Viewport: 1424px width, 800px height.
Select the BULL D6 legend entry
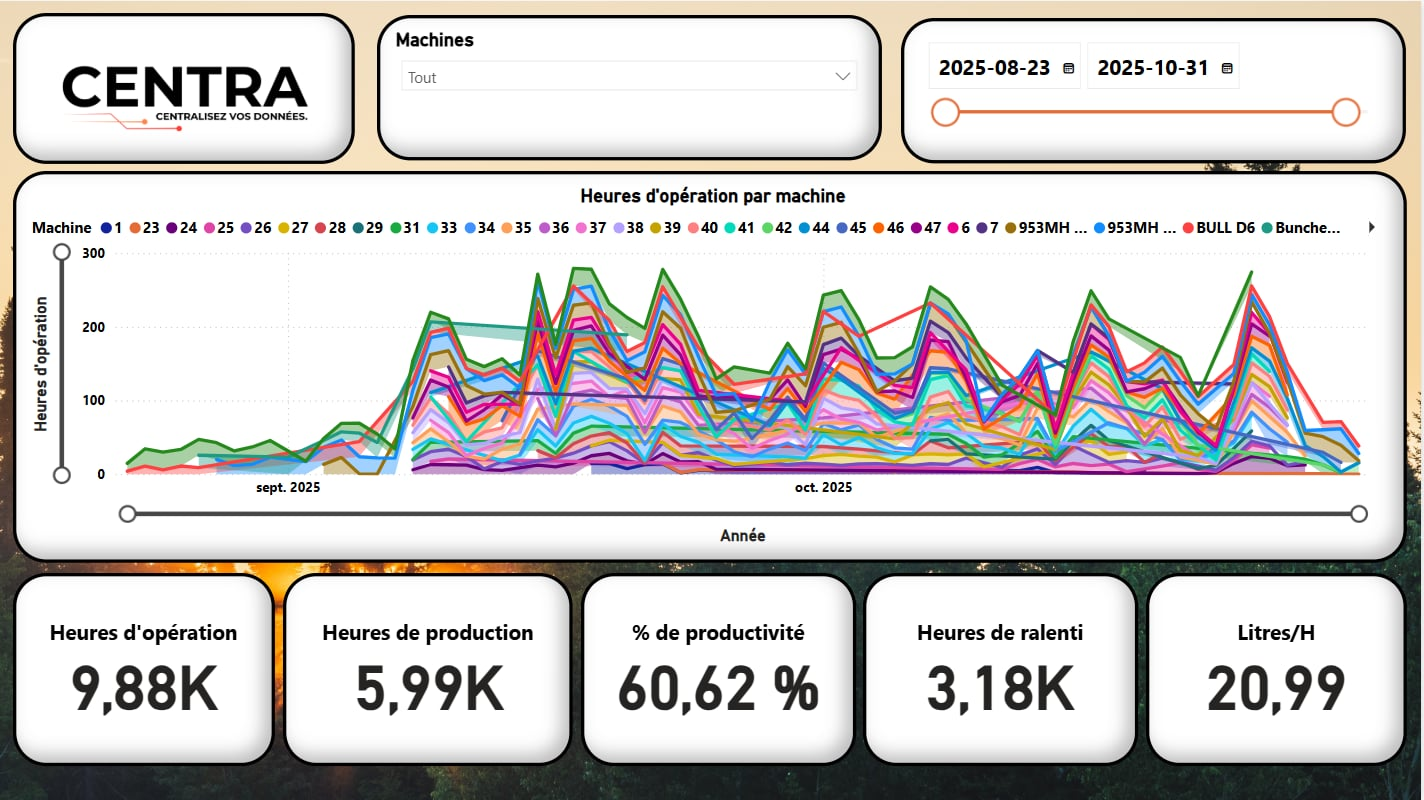click(1218, 227)
